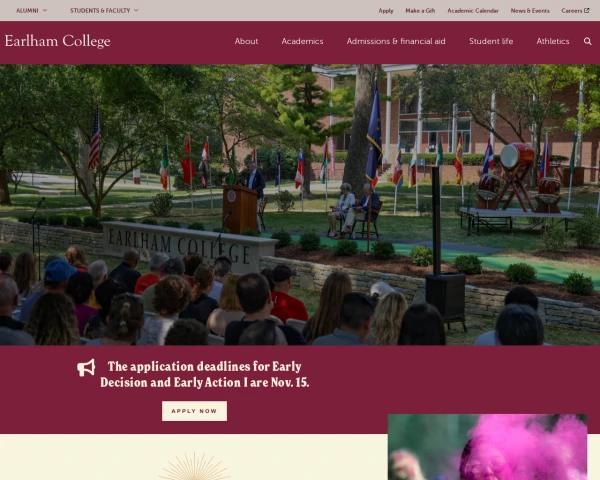Click the Apply Now button

(194, 411)
